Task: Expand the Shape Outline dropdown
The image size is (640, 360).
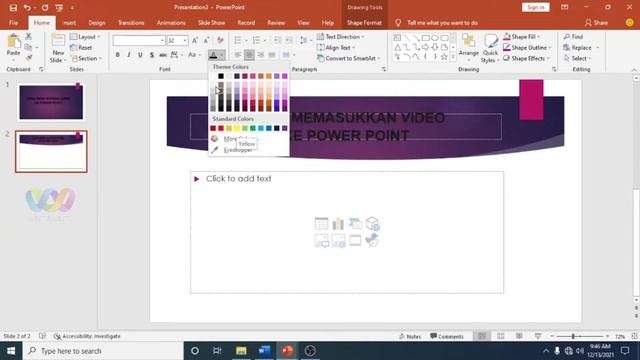Action: [527, 48]
